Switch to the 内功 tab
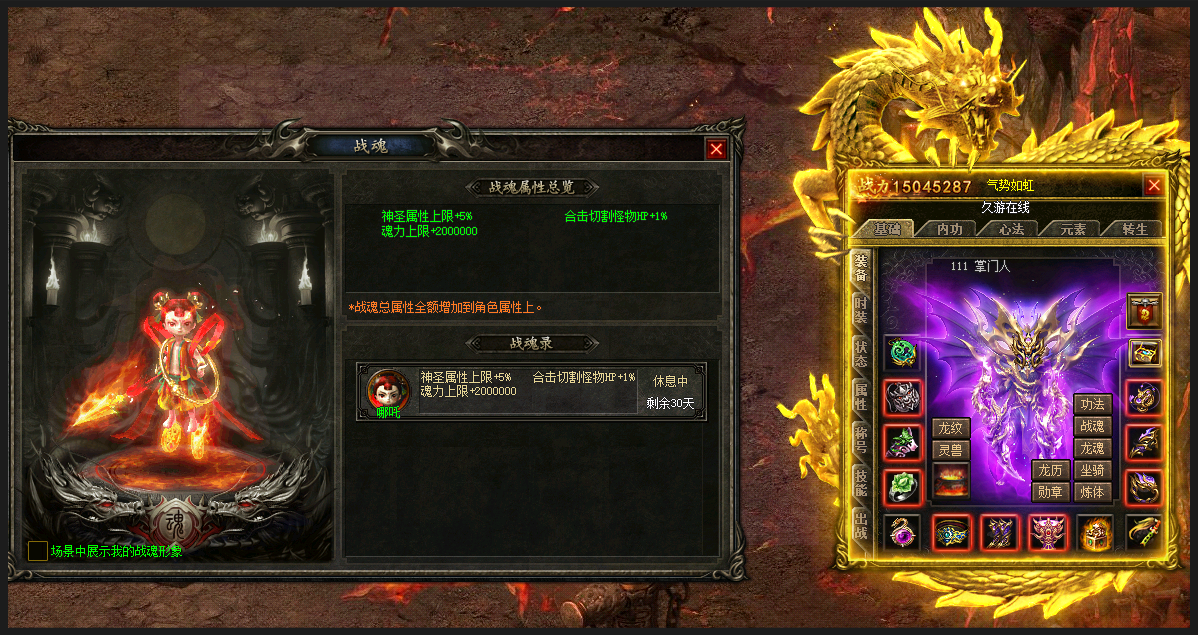 [949, 229]
